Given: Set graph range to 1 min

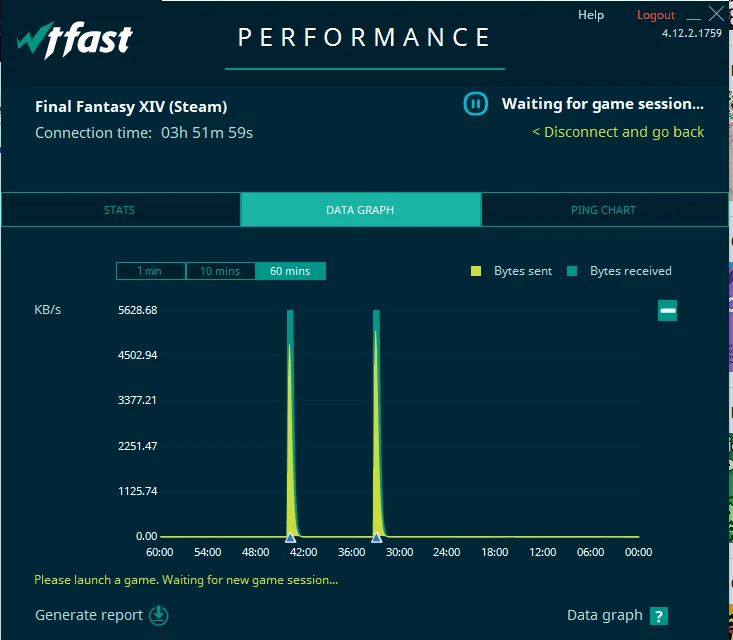Looking at the screenshot, I should pos(151,271).
